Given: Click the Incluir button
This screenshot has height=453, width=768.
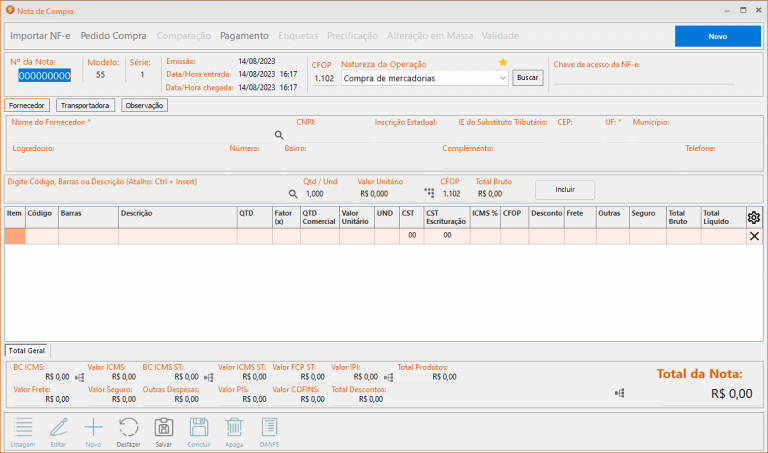Looking at the screenshot, I should coord(565,190).
